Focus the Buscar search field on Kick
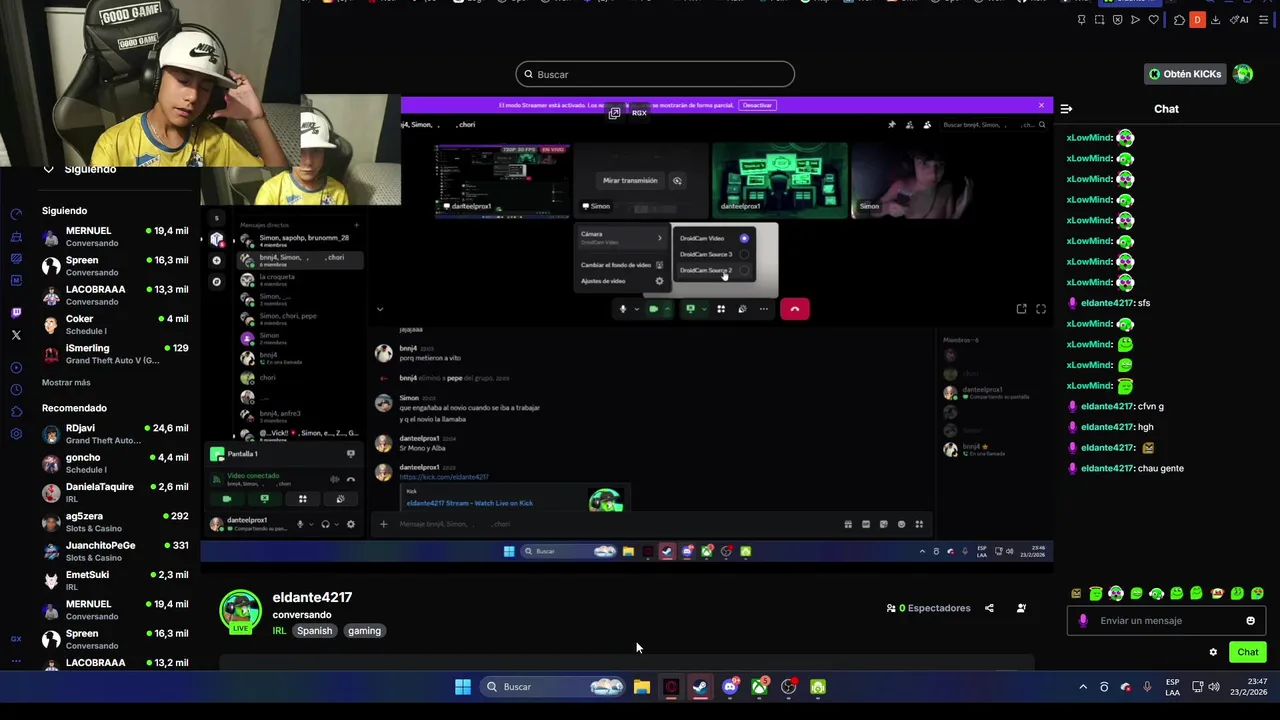 pyautogui.click(x=655, y=74)
